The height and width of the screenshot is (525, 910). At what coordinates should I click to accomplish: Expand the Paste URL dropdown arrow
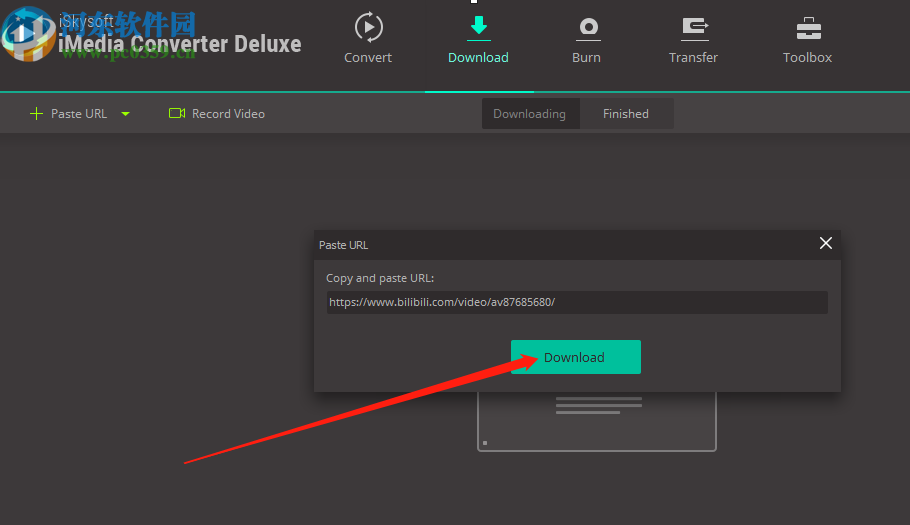[125, 114]
